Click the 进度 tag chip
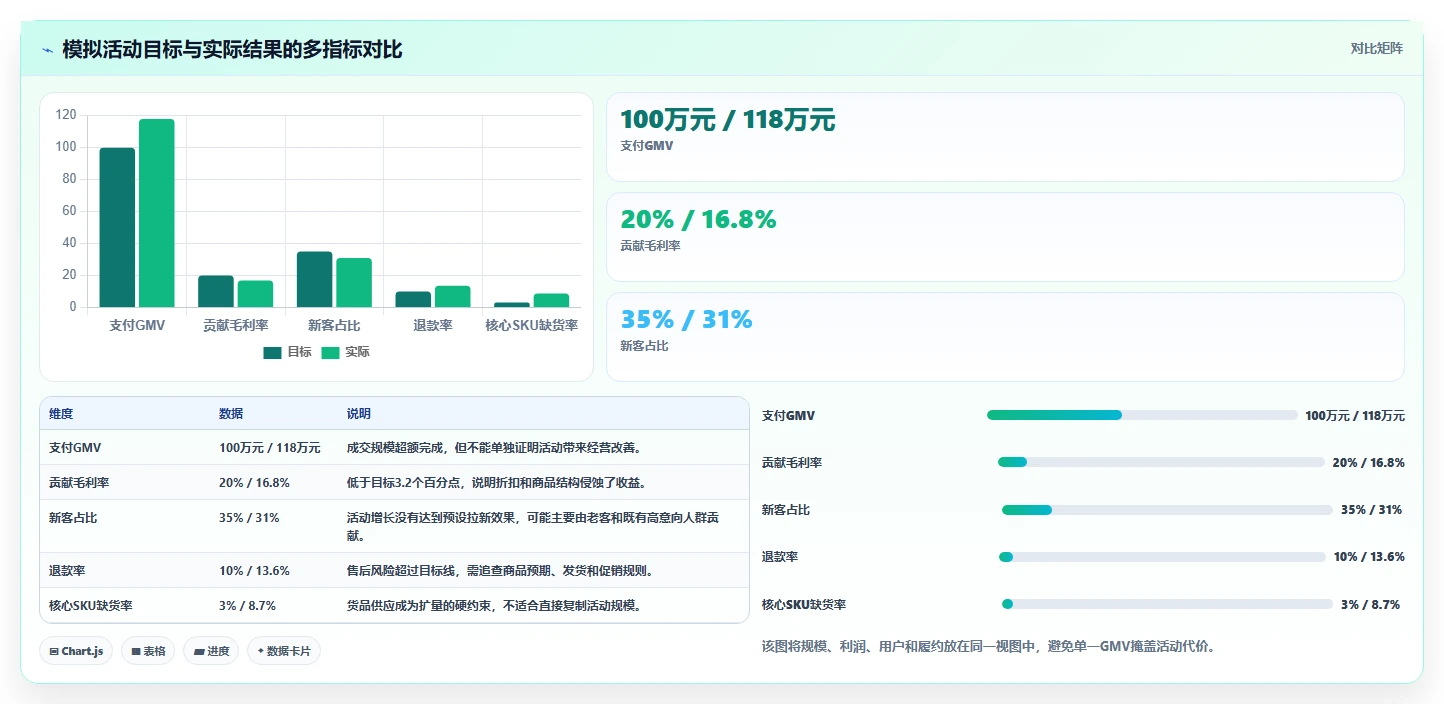Viewport: 1444px width, 704px height. (211, 651)
